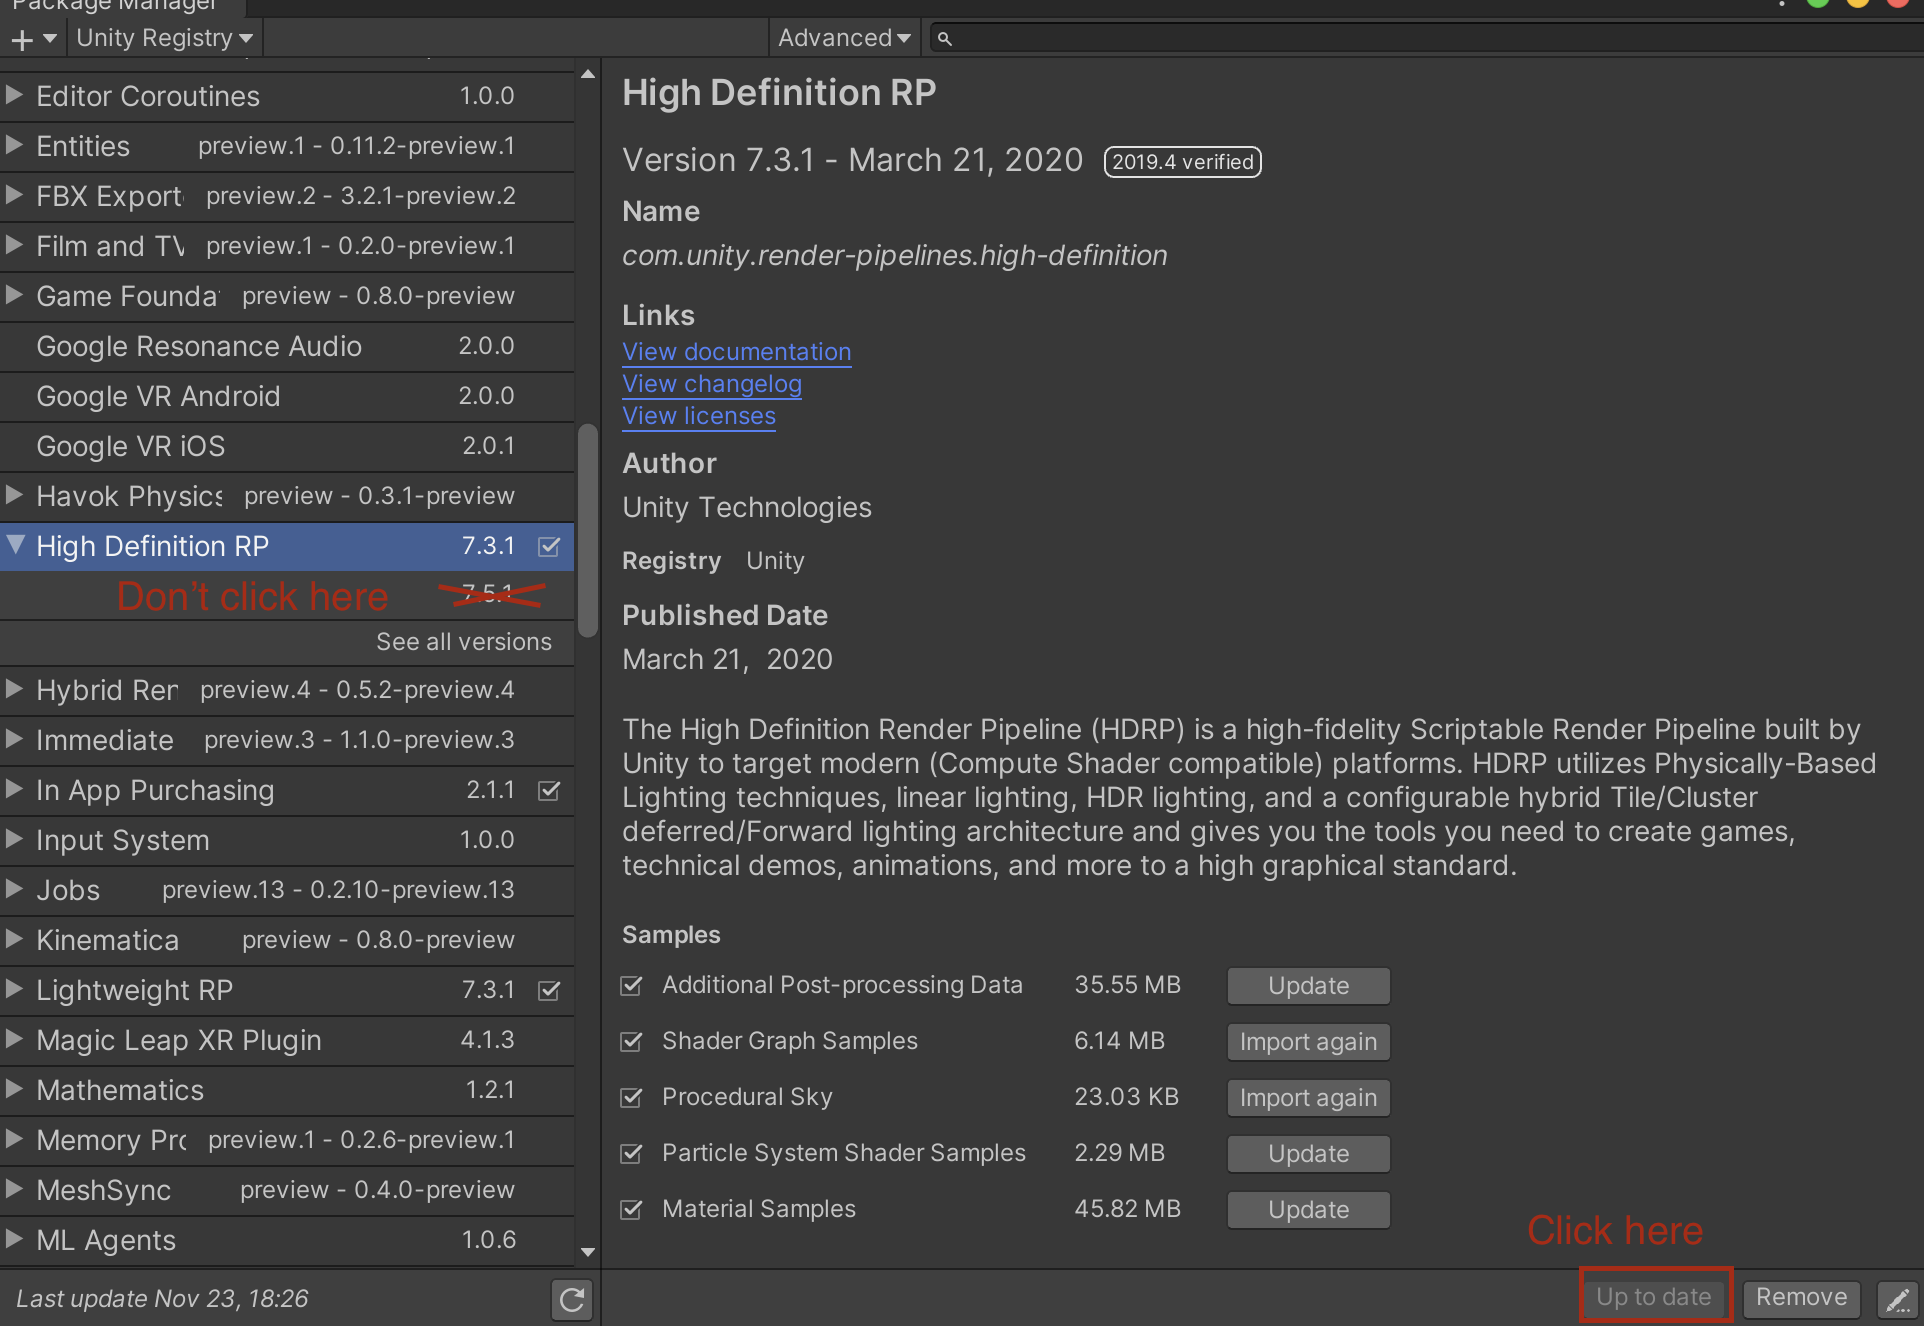This screenshot has height=1326, width=1924.
Task: Expand the MeshSync package
Action: [14, 1189]
